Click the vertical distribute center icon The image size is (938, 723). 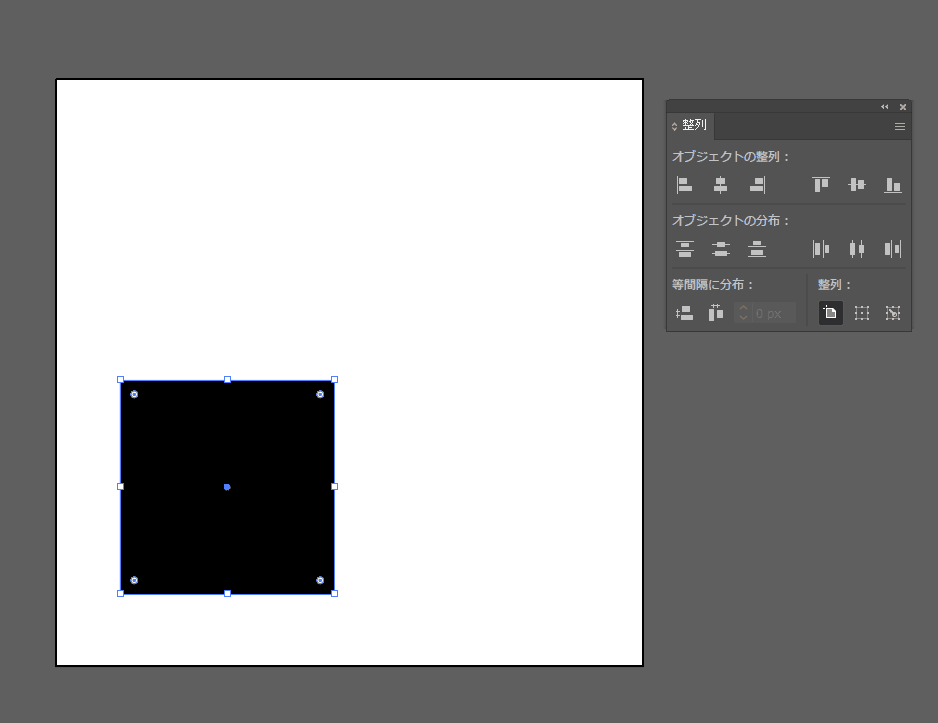point(720,249)
